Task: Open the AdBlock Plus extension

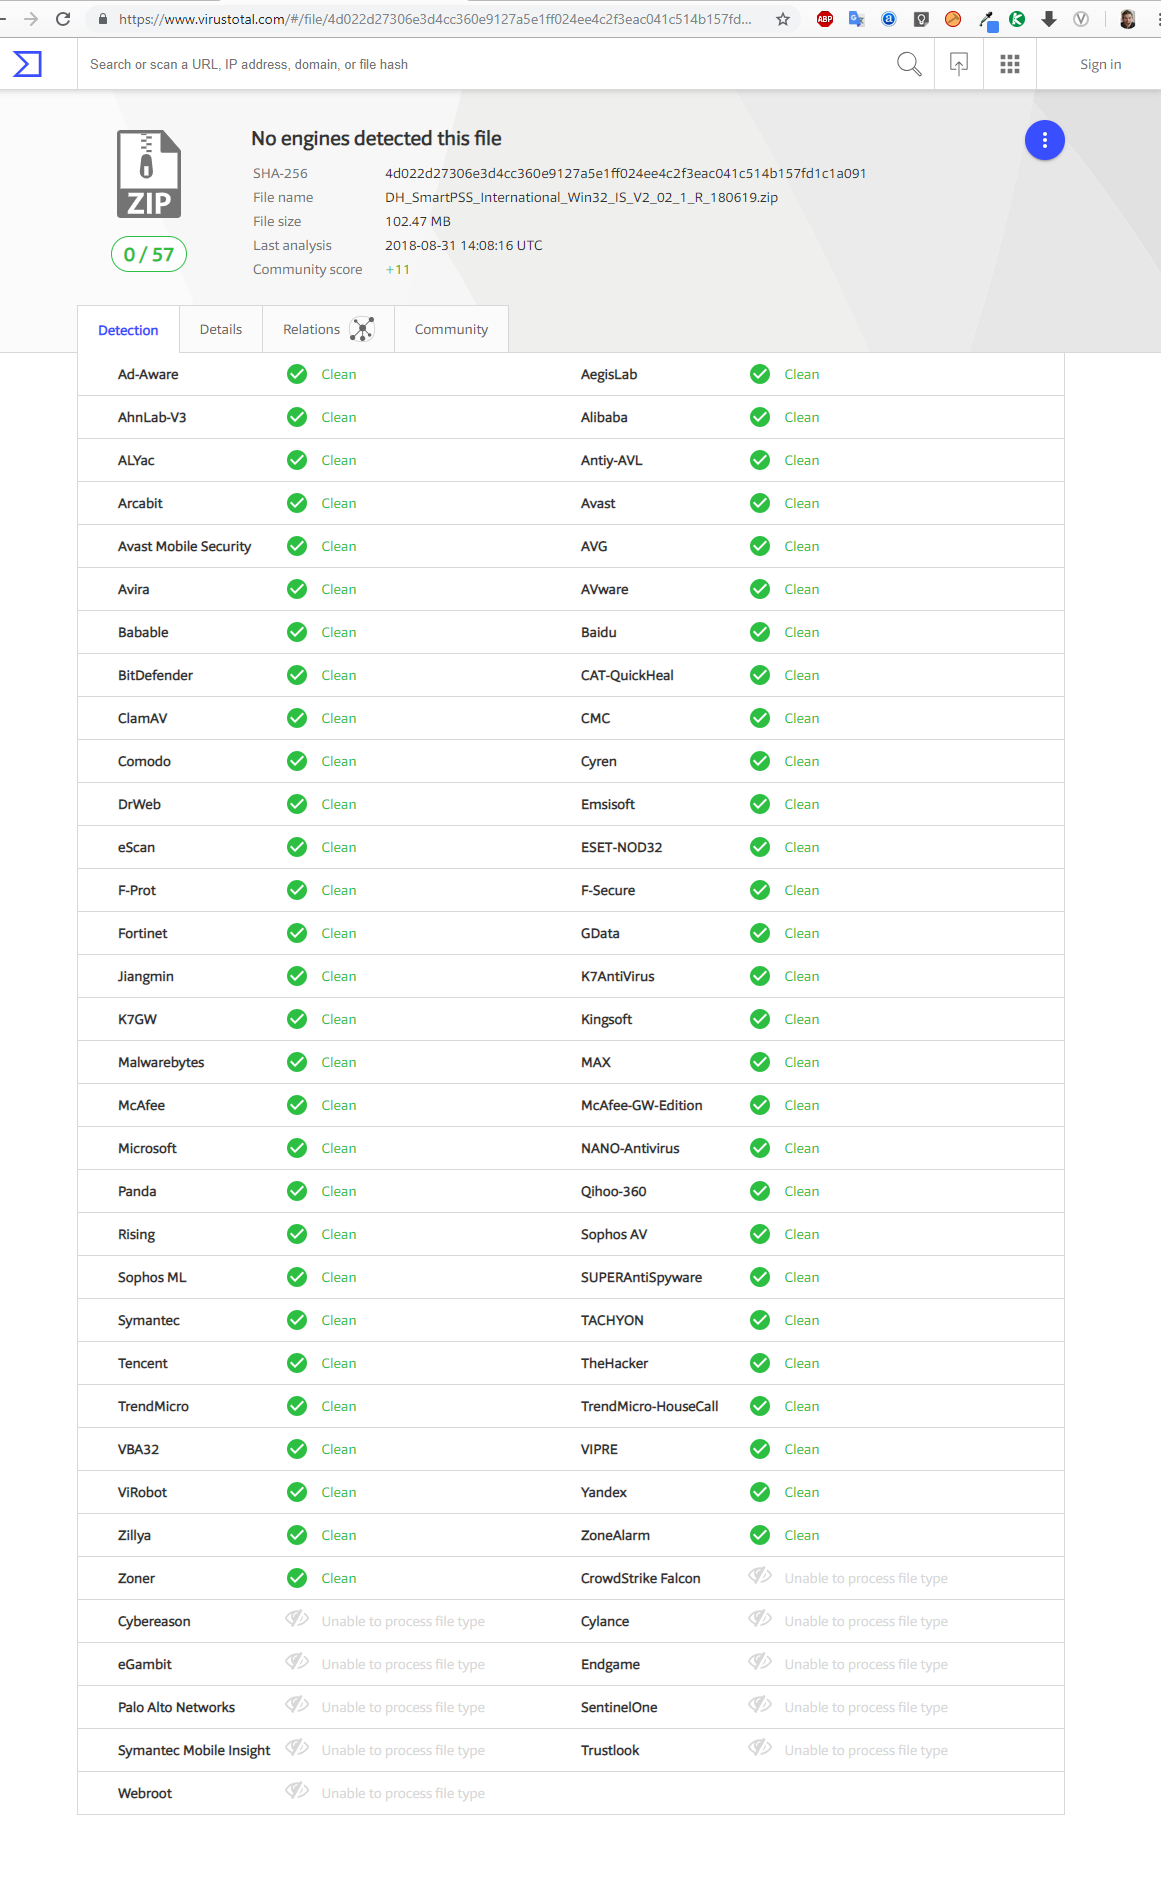Action: (825, 19)
